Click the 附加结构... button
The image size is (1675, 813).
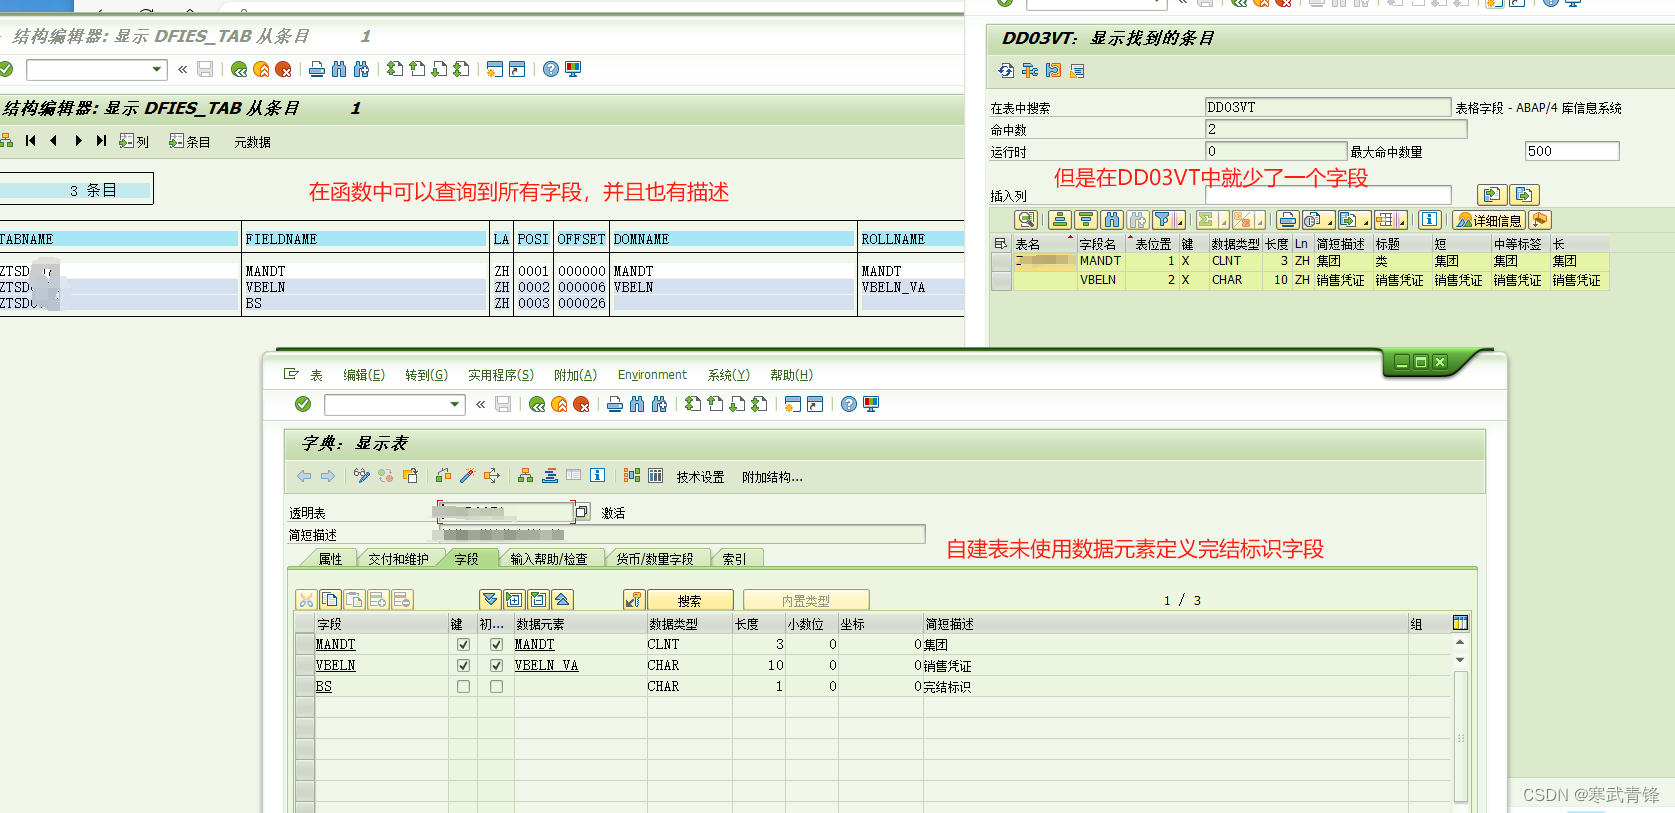pos(772,477)
